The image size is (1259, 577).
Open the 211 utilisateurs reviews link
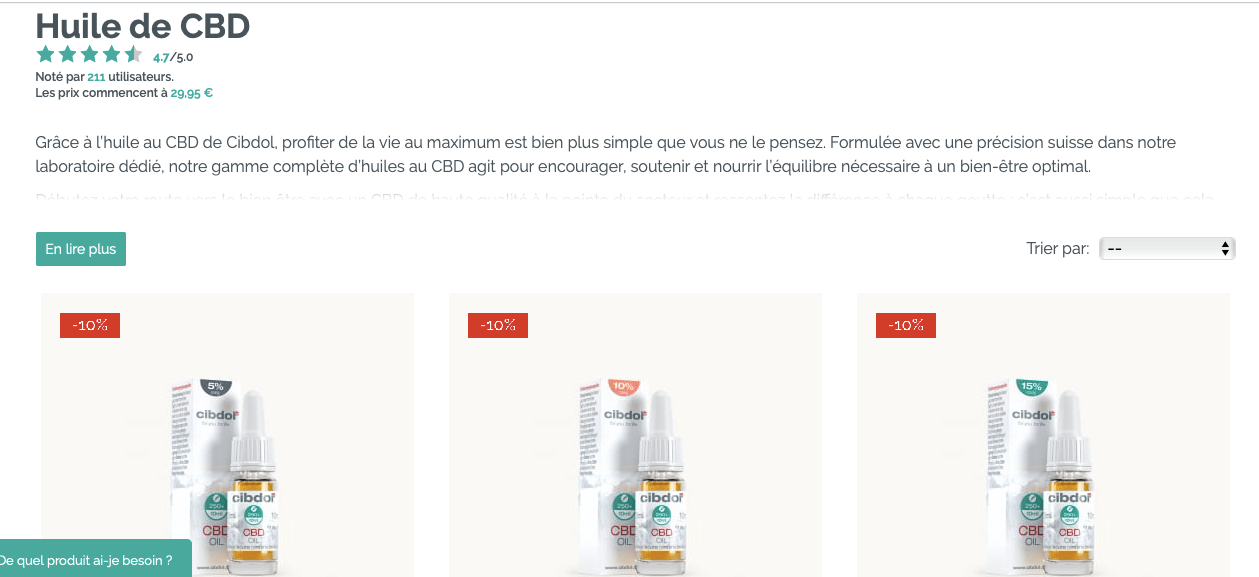(x=96, y=76)
